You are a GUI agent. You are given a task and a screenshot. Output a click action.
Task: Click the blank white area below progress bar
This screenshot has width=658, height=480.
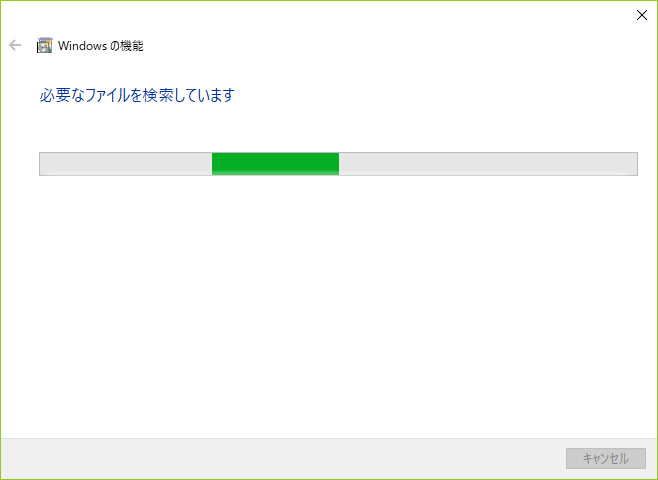click(329, 306)
